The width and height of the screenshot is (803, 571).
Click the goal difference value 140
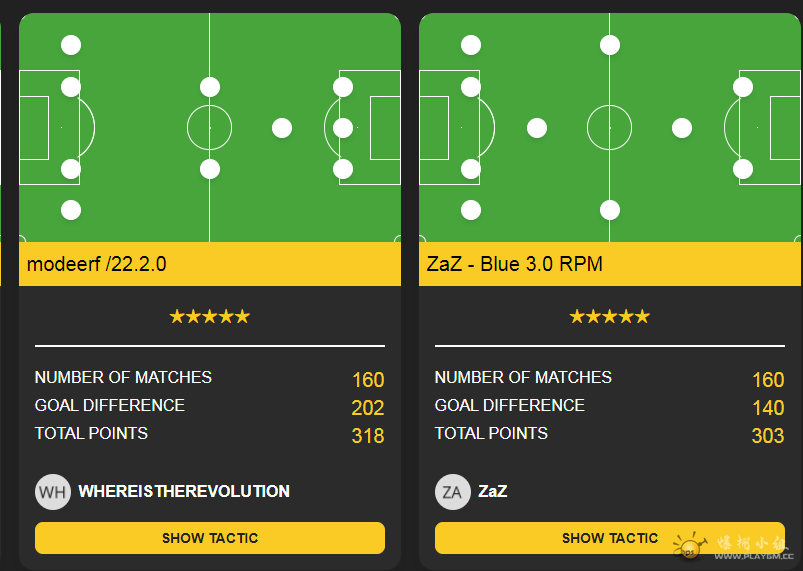pos(768,408)
